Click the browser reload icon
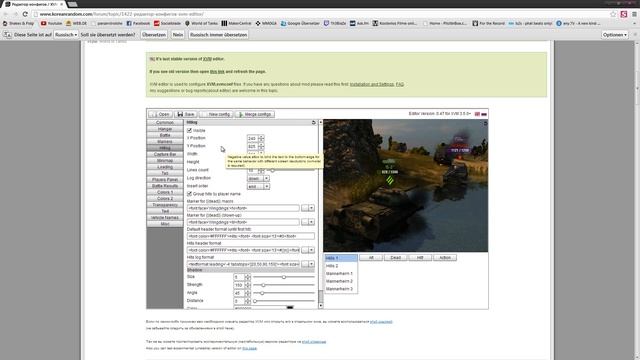 (x=25, y=14)
